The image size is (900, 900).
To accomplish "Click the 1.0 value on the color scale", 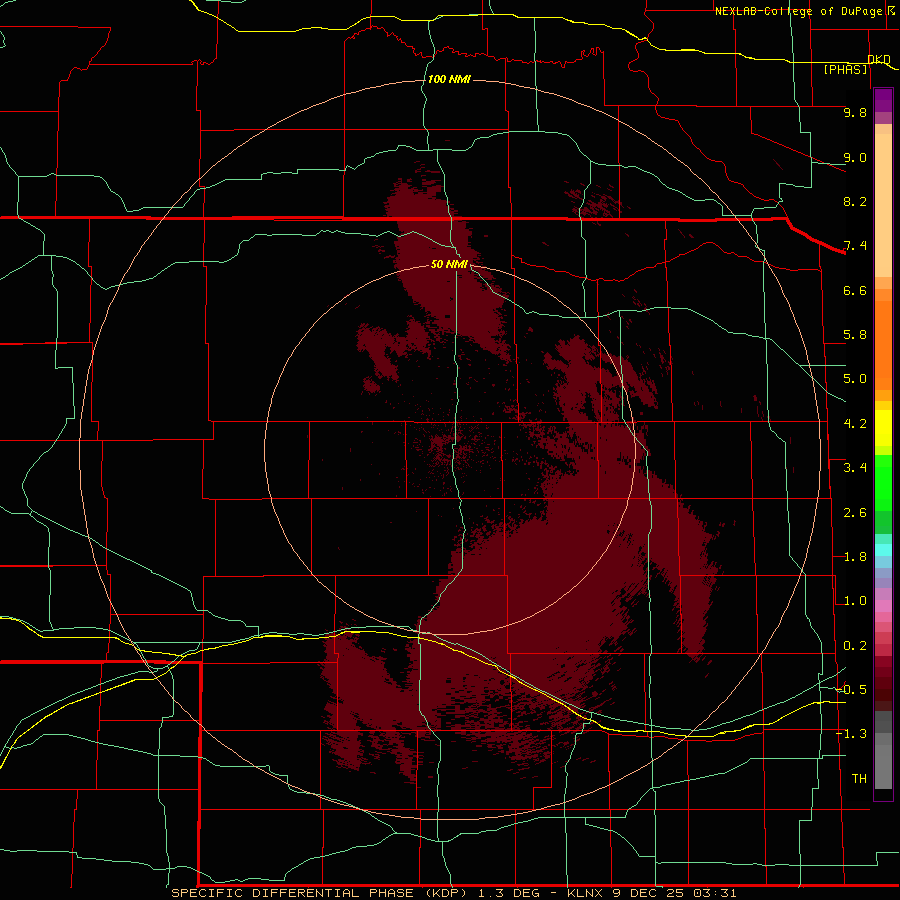I will (x=855, y=601).
